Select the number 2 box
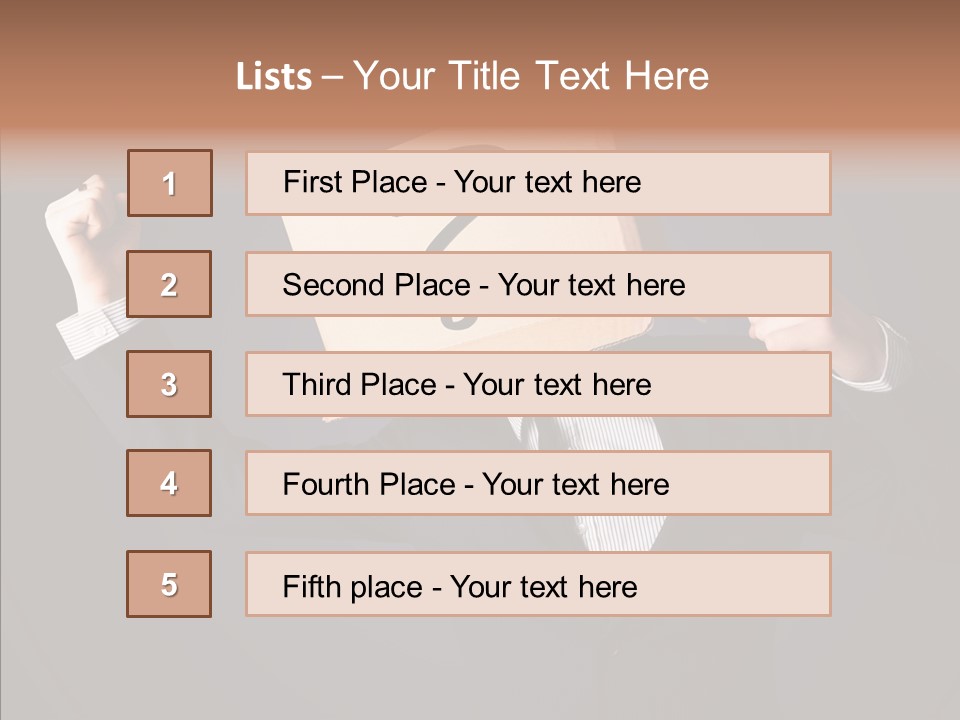Viewport: 960px width, 720px height. click(x=169, y=284)
